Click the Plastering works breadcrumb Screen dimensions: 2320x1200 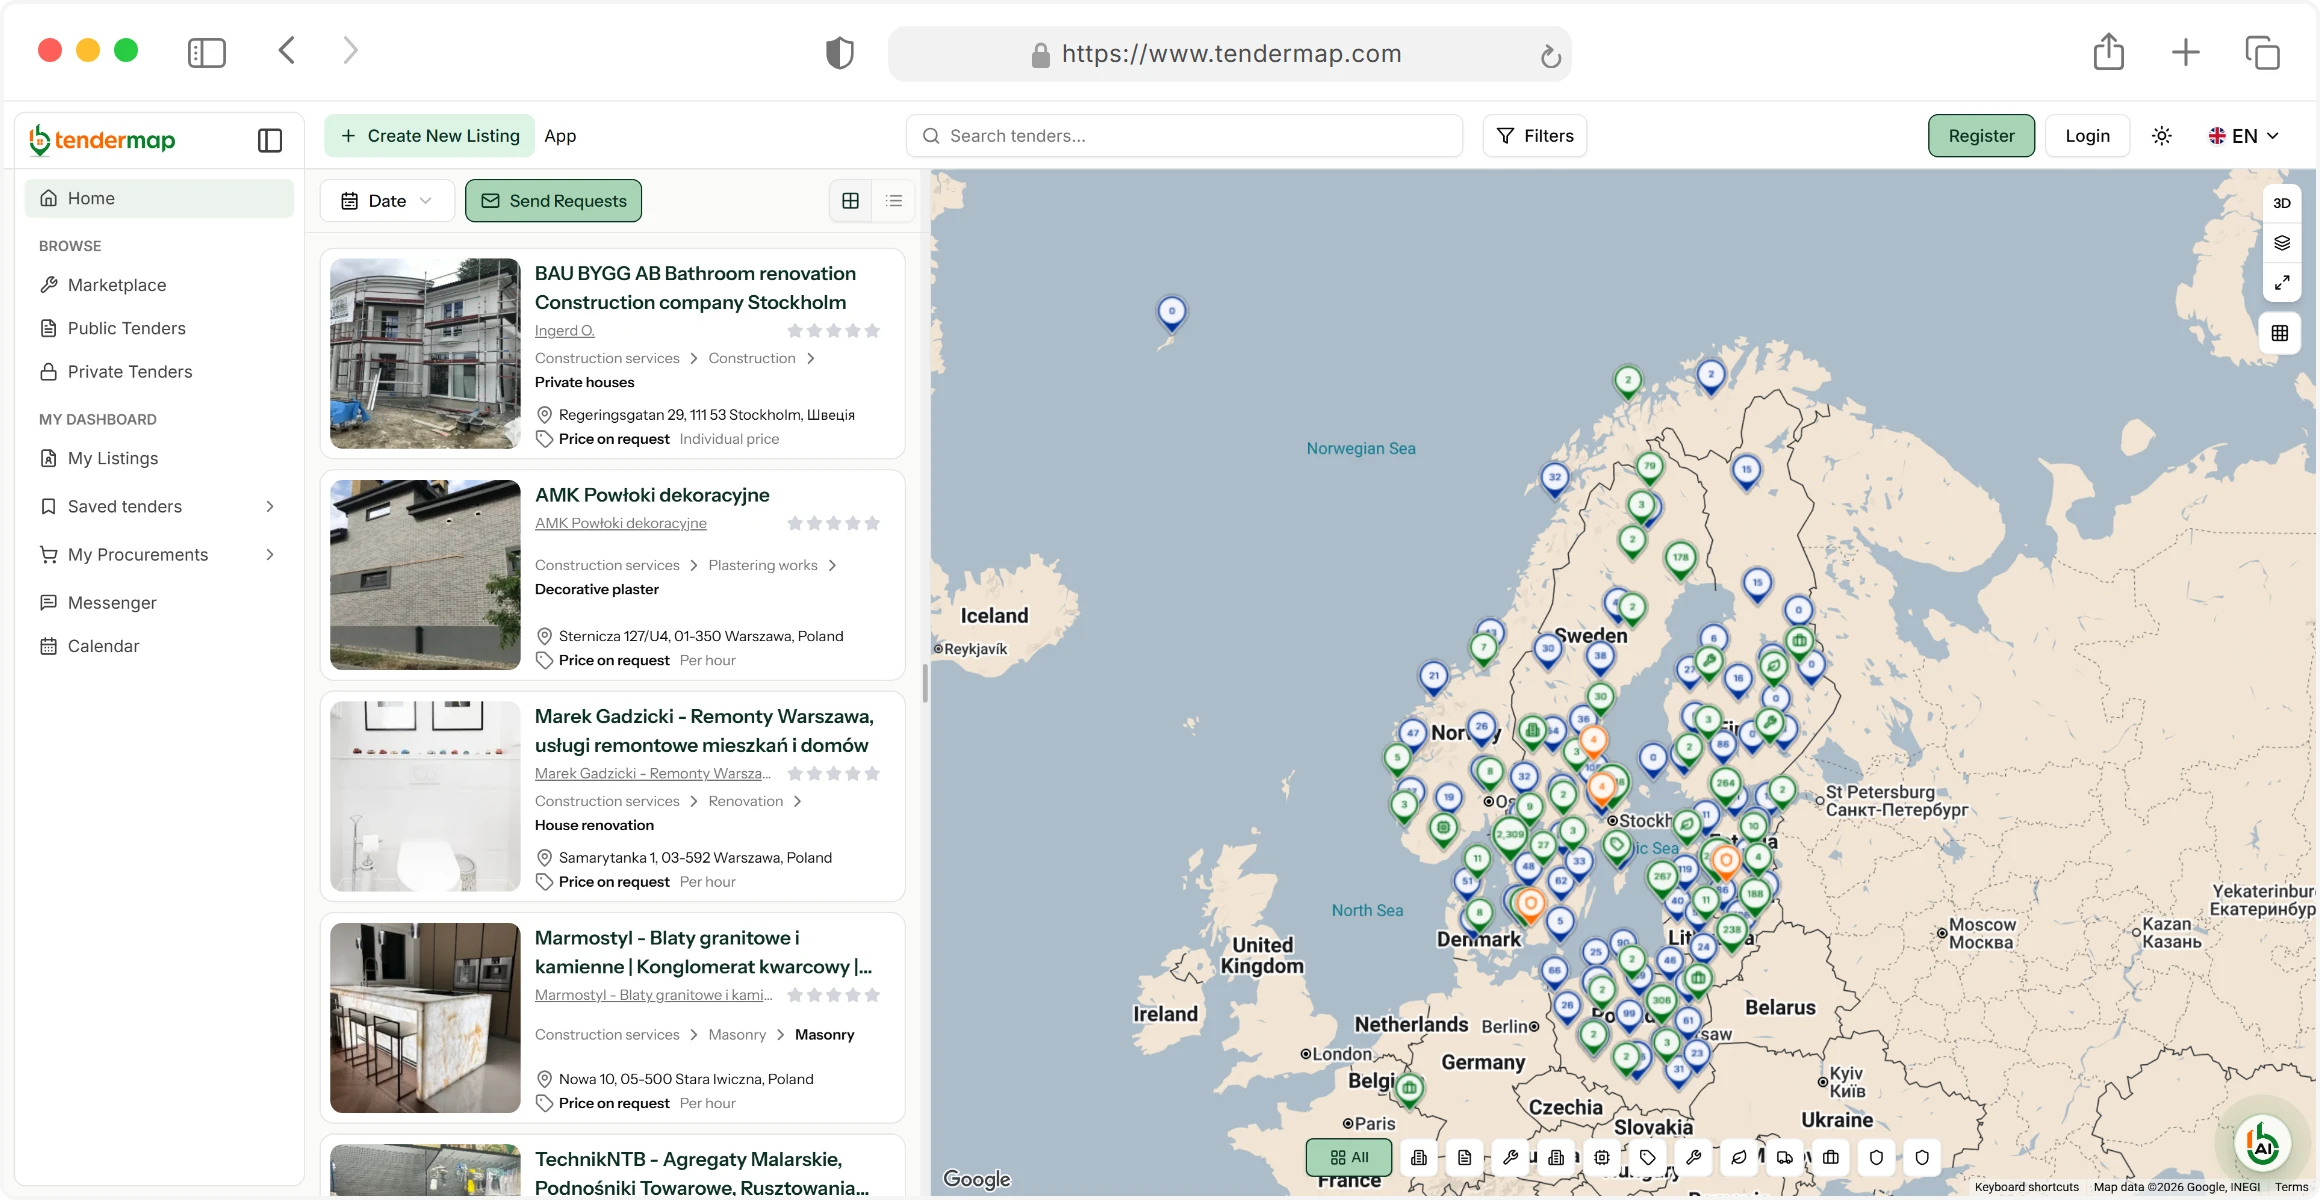(763, 566)
